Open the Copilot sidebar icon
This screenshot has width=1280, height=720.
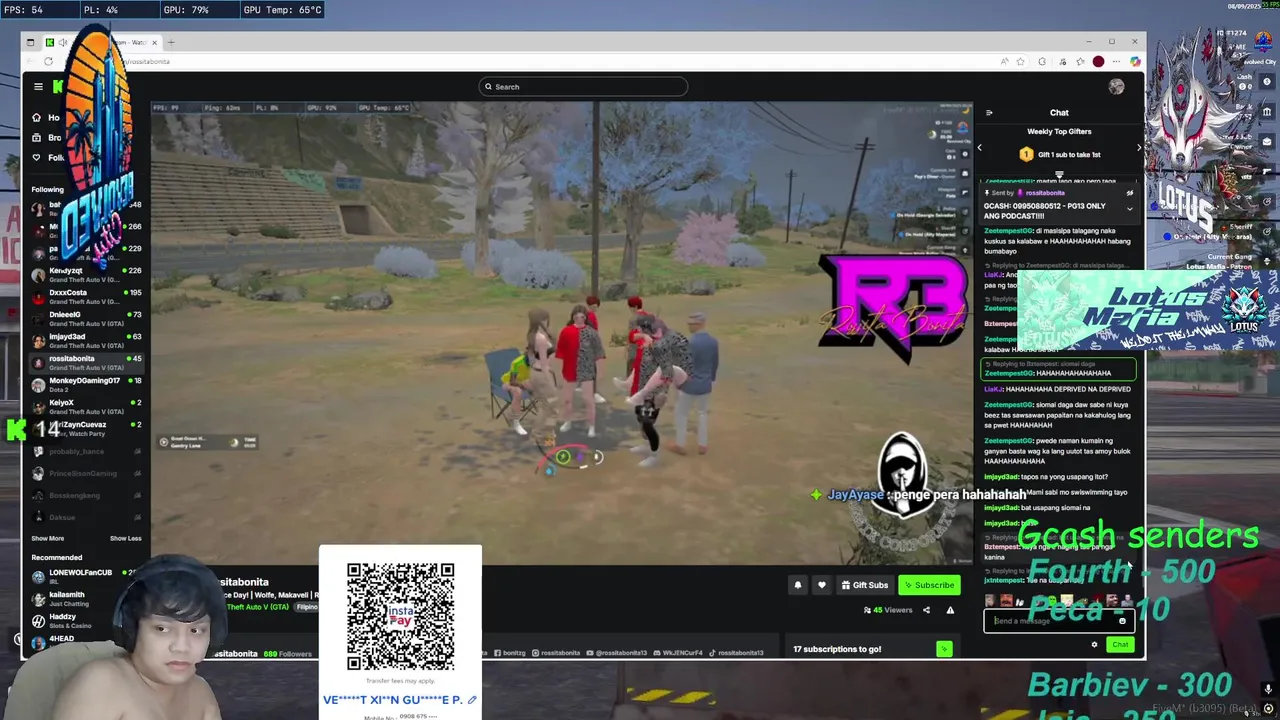pos(1135,61)
